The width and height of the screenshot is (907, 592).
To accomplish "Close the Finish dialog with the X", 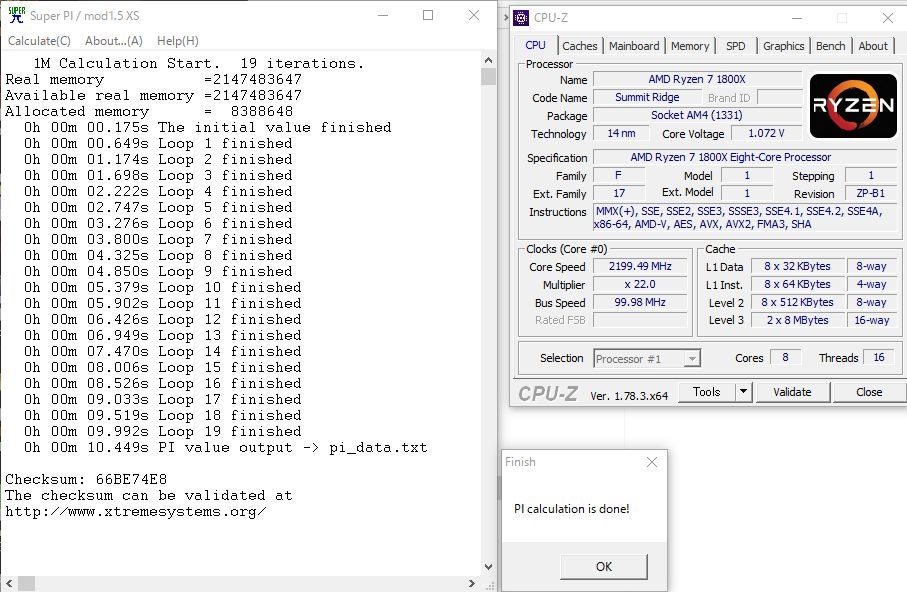I will point(652,462).
